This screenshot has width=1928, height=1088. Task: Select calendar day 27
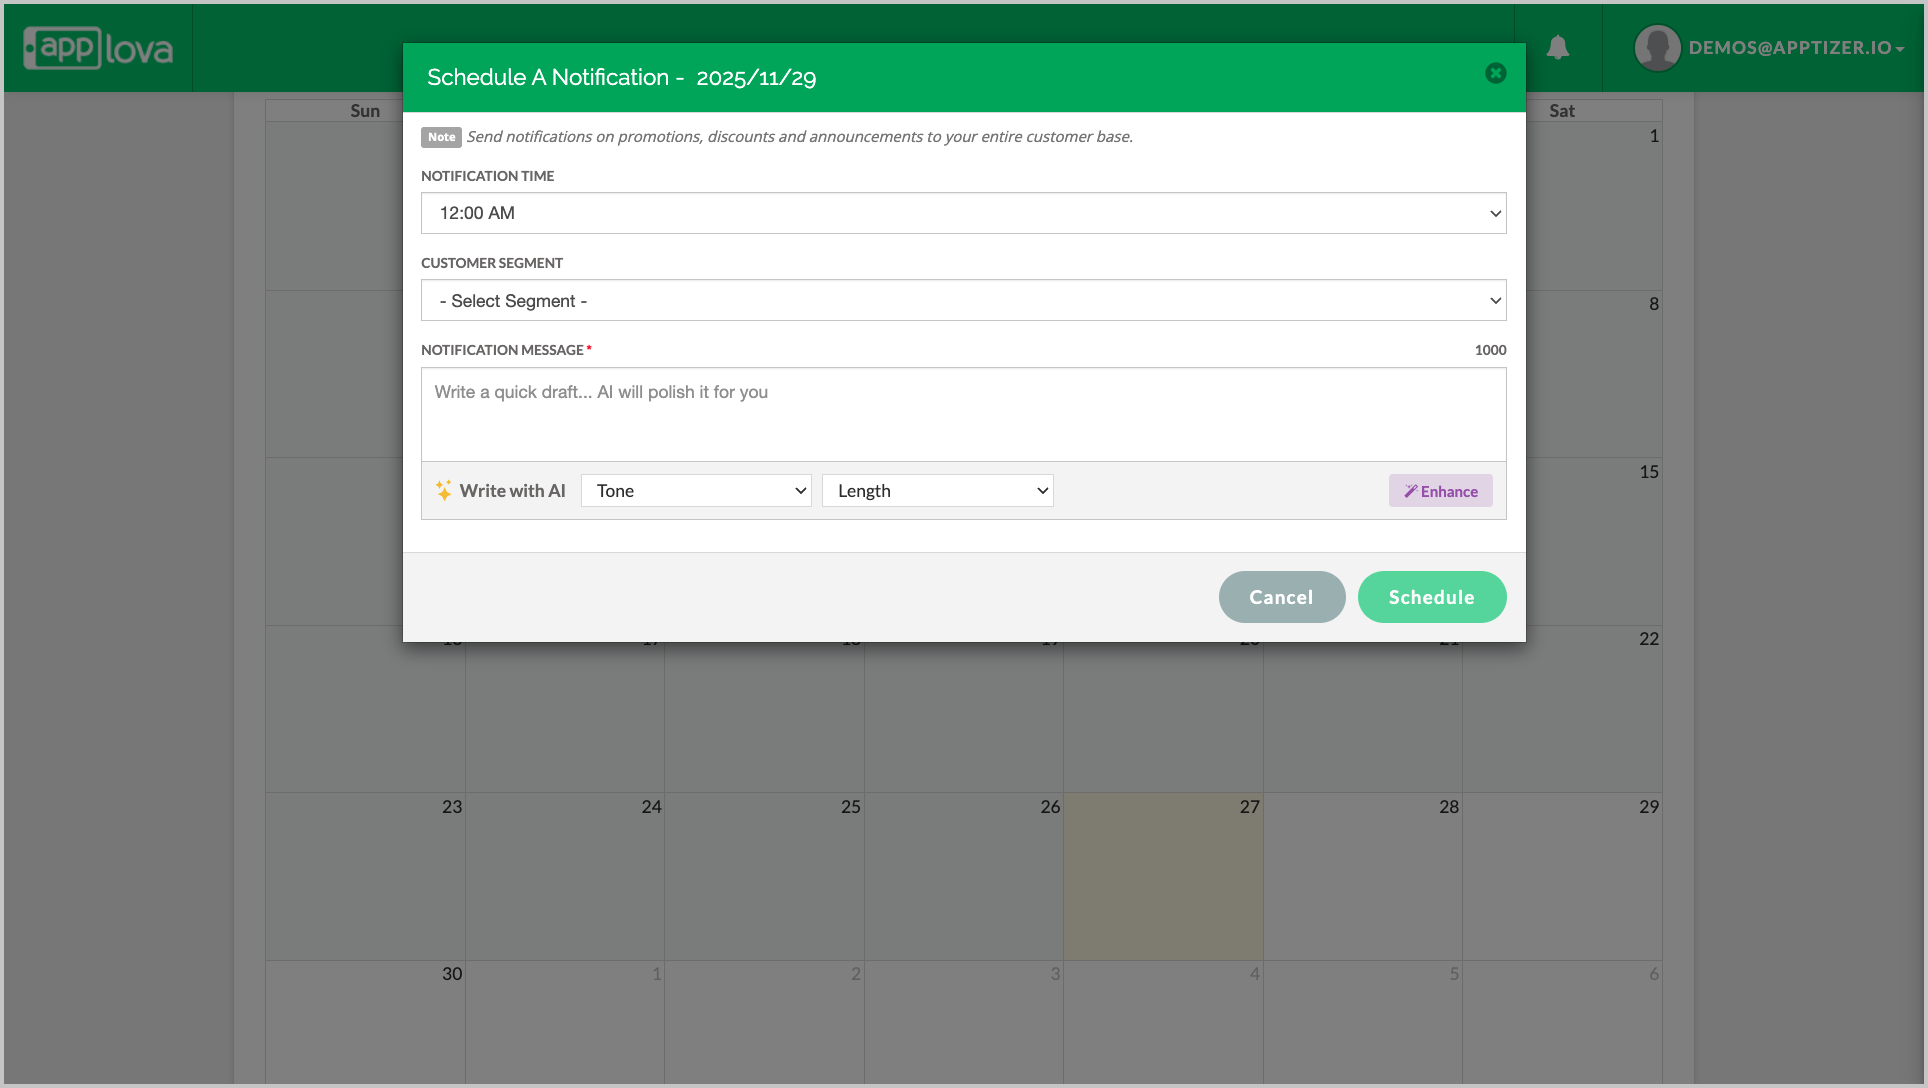click(1162, 876)
